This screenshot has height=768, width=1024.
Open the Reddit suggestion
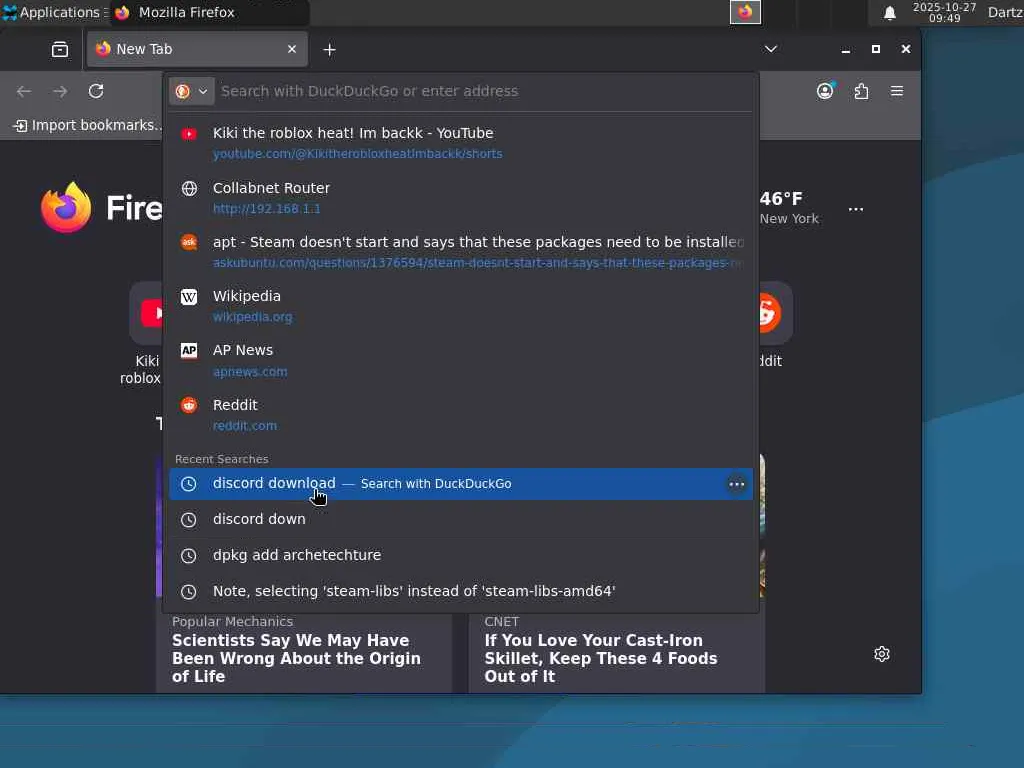tap(461, 415)
